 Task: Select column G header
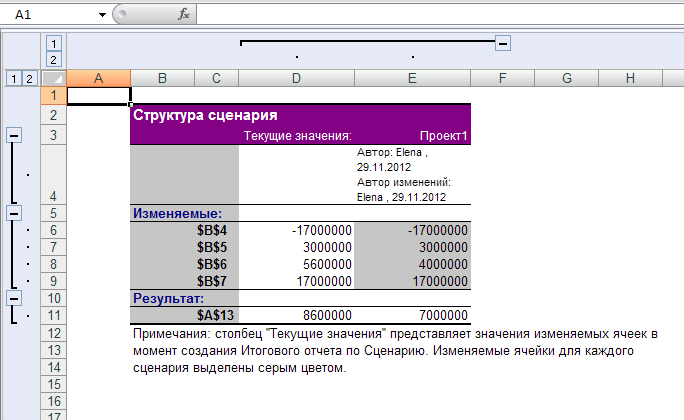(567, 79)
